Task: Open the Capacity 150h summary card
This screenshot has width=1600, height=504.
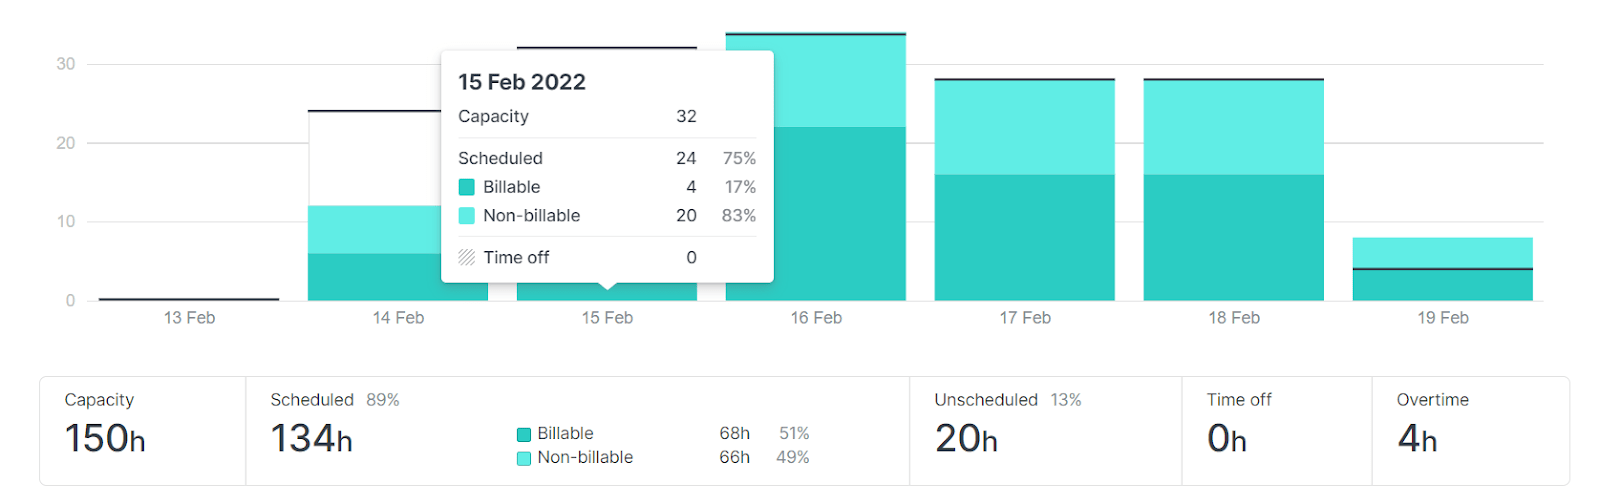Action: 143,431
